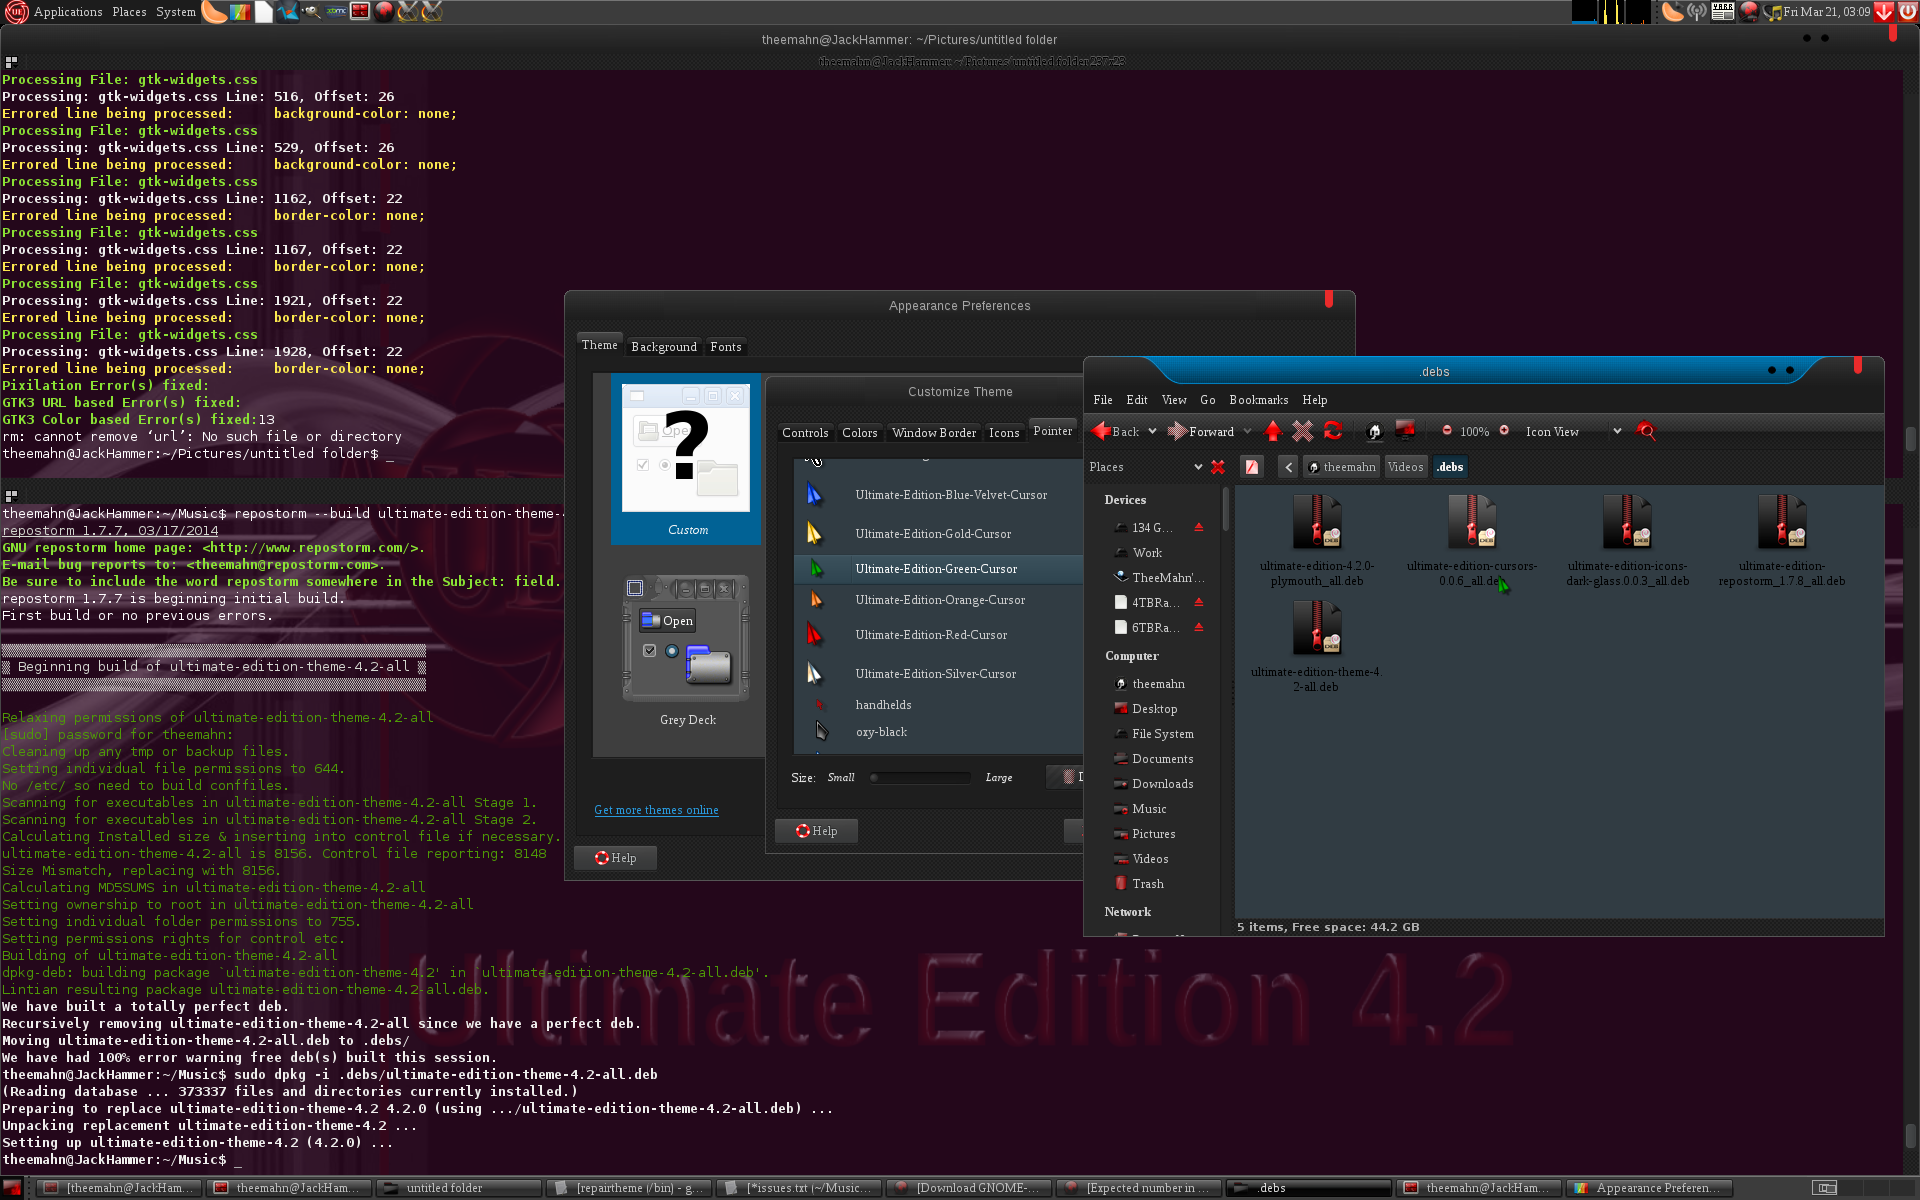Close the Places sidebar with red X

[1218, 467]
